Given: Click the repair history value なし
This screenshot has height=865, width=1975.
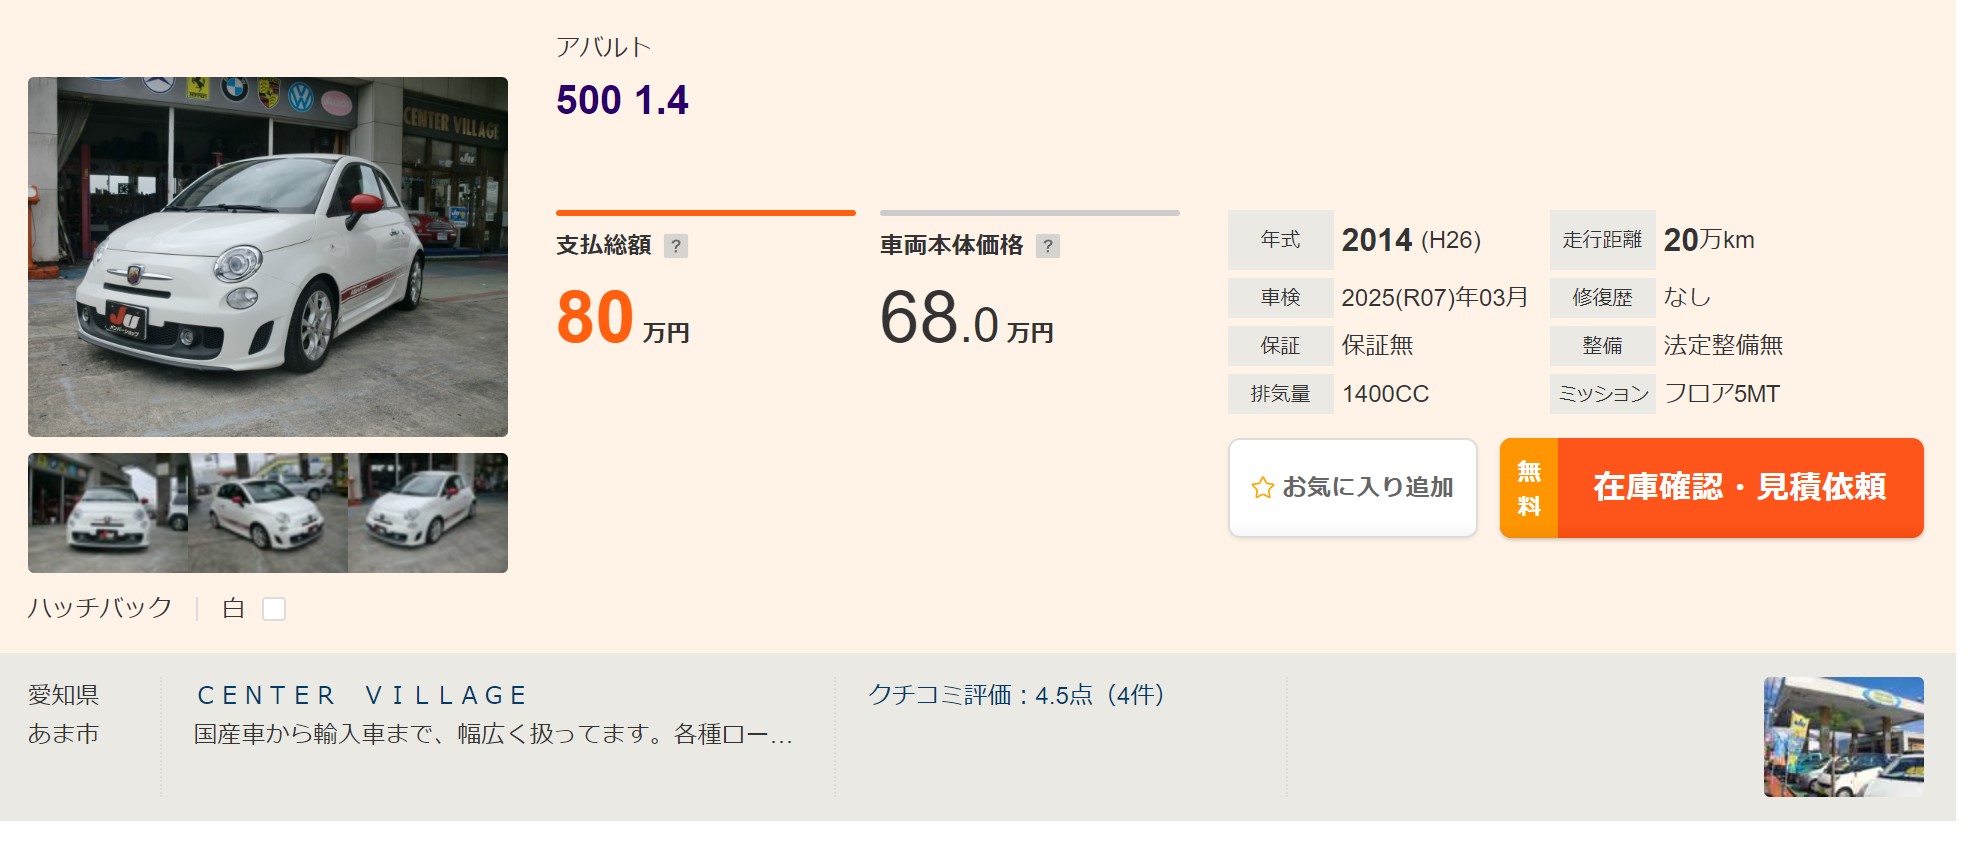Looking at the screenshot, I should pos(1687,298).
